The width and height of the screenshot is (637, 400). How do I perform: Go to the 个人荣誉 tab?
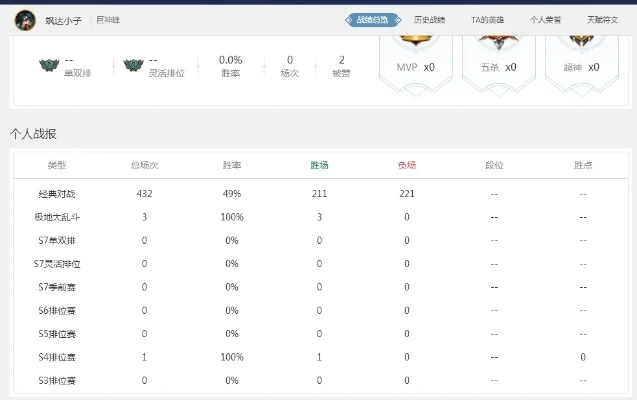pyautogui.click(x=546, y=19)
